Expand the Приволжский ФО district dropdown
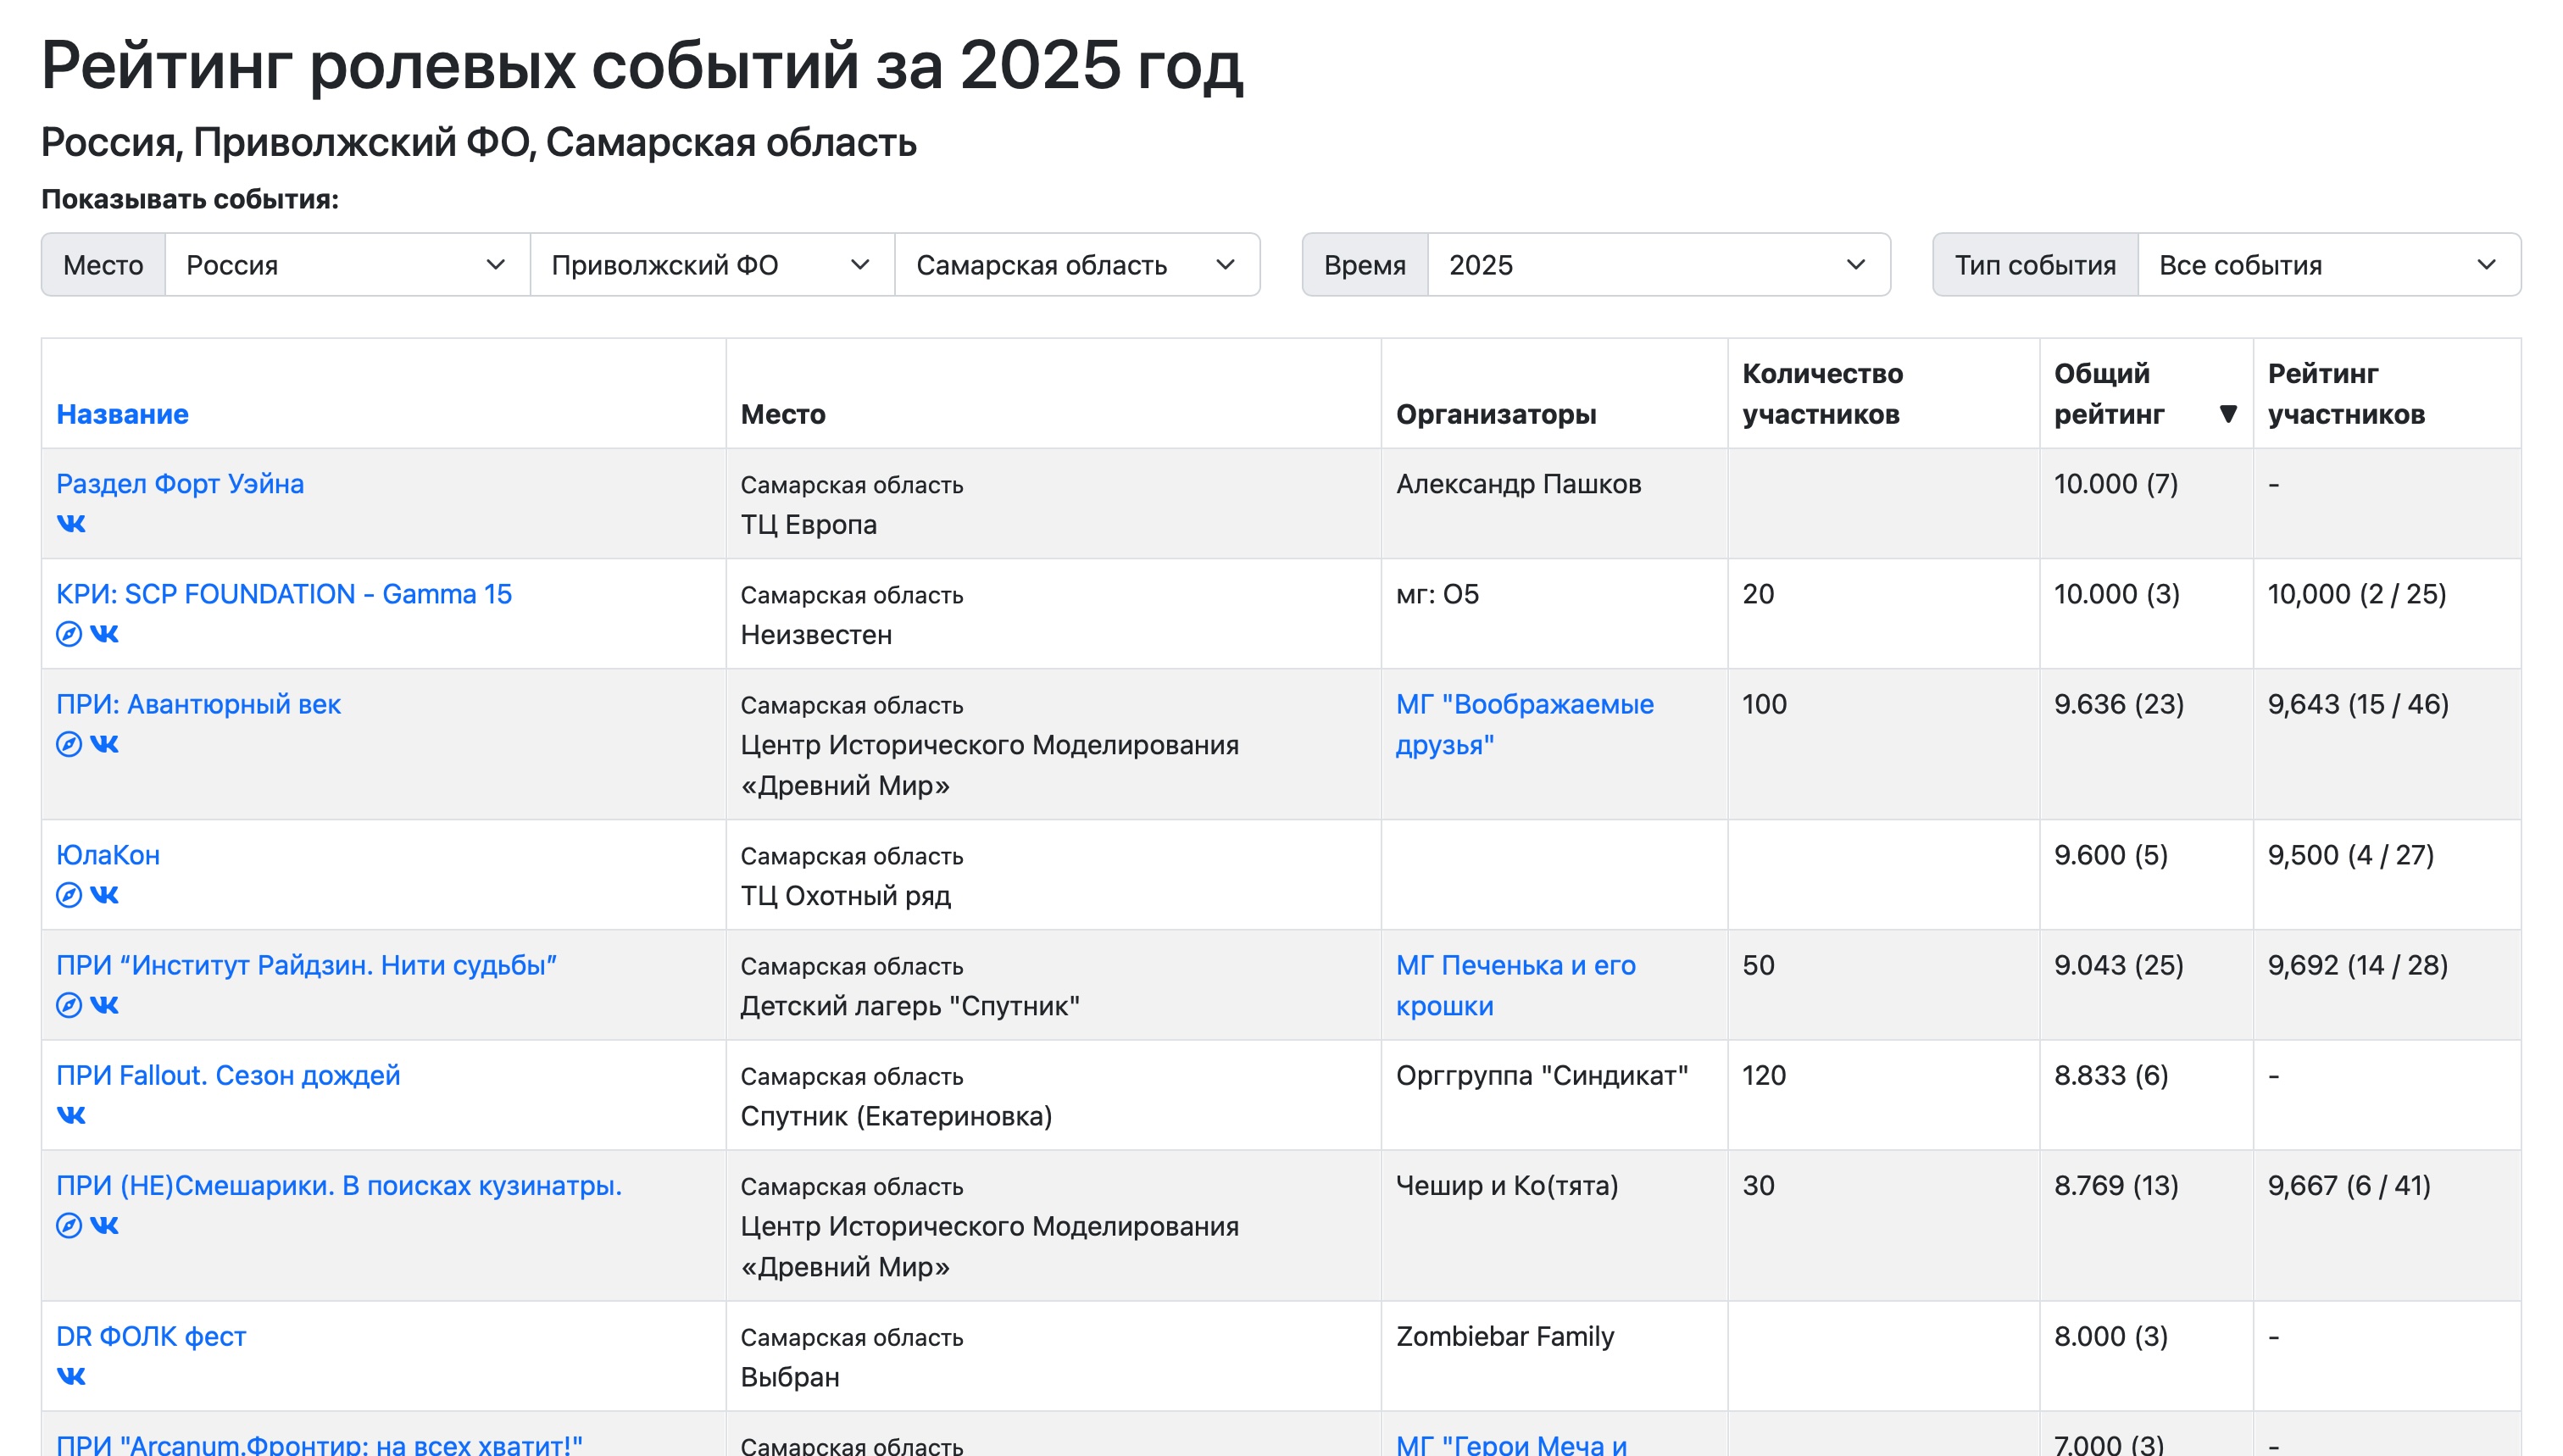This screenshot has height=1456, width=2563. coord(711,265)
